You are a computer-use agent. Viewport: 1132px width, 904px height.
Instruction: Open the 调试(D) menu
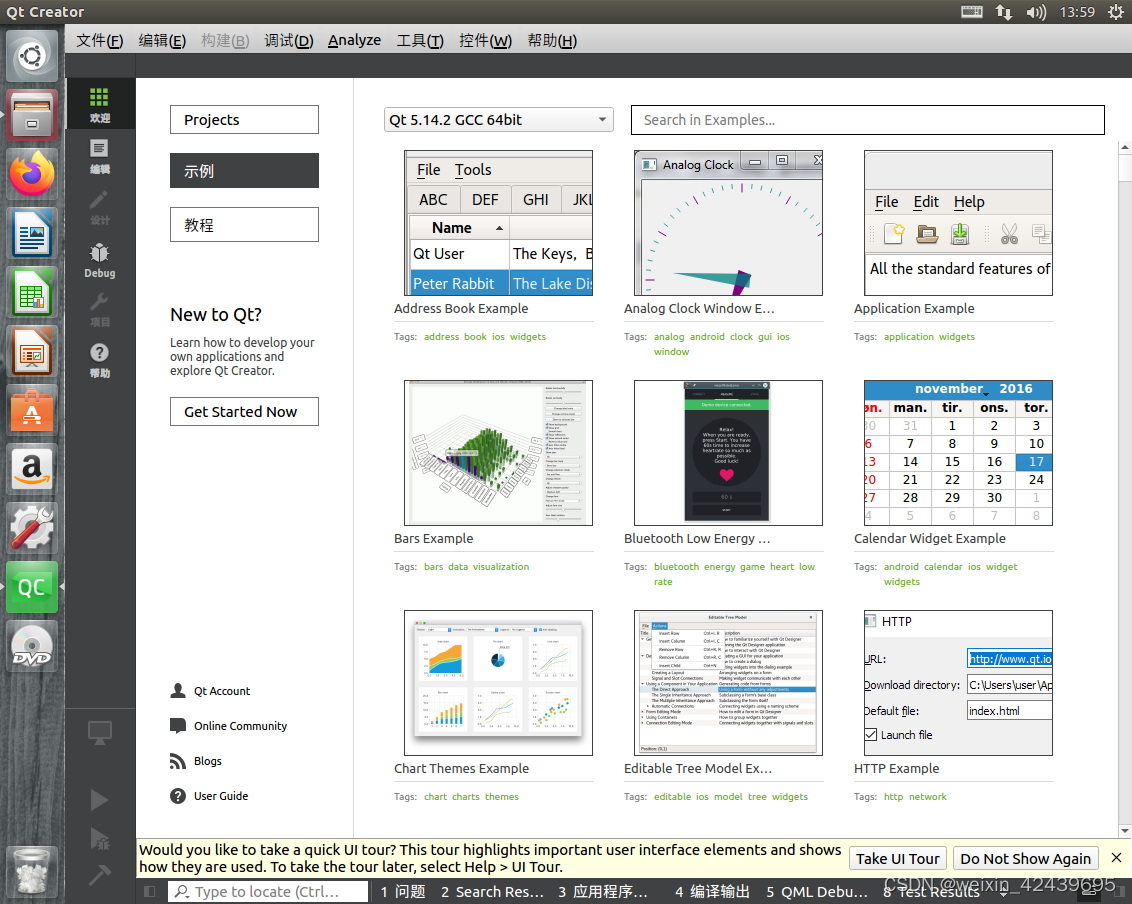pyautogui.click(x=289, y=40)
